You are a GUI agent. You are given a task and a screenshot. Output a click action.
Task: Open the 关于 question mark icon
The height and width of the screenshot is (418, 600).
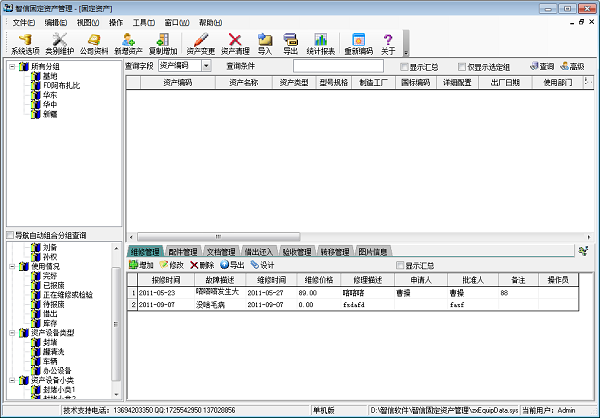[x=388, y=40]
